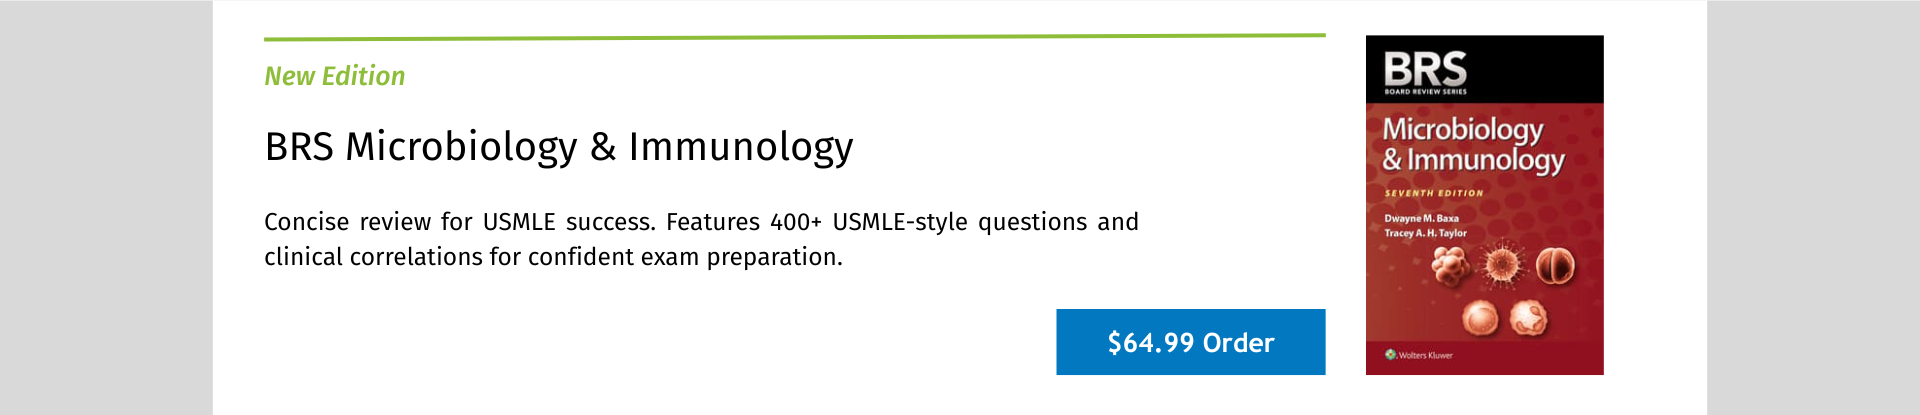This screenshot has height=415, width=1920.
Task: Click the Board Review Series text on cover
Action: (1425, 92)
